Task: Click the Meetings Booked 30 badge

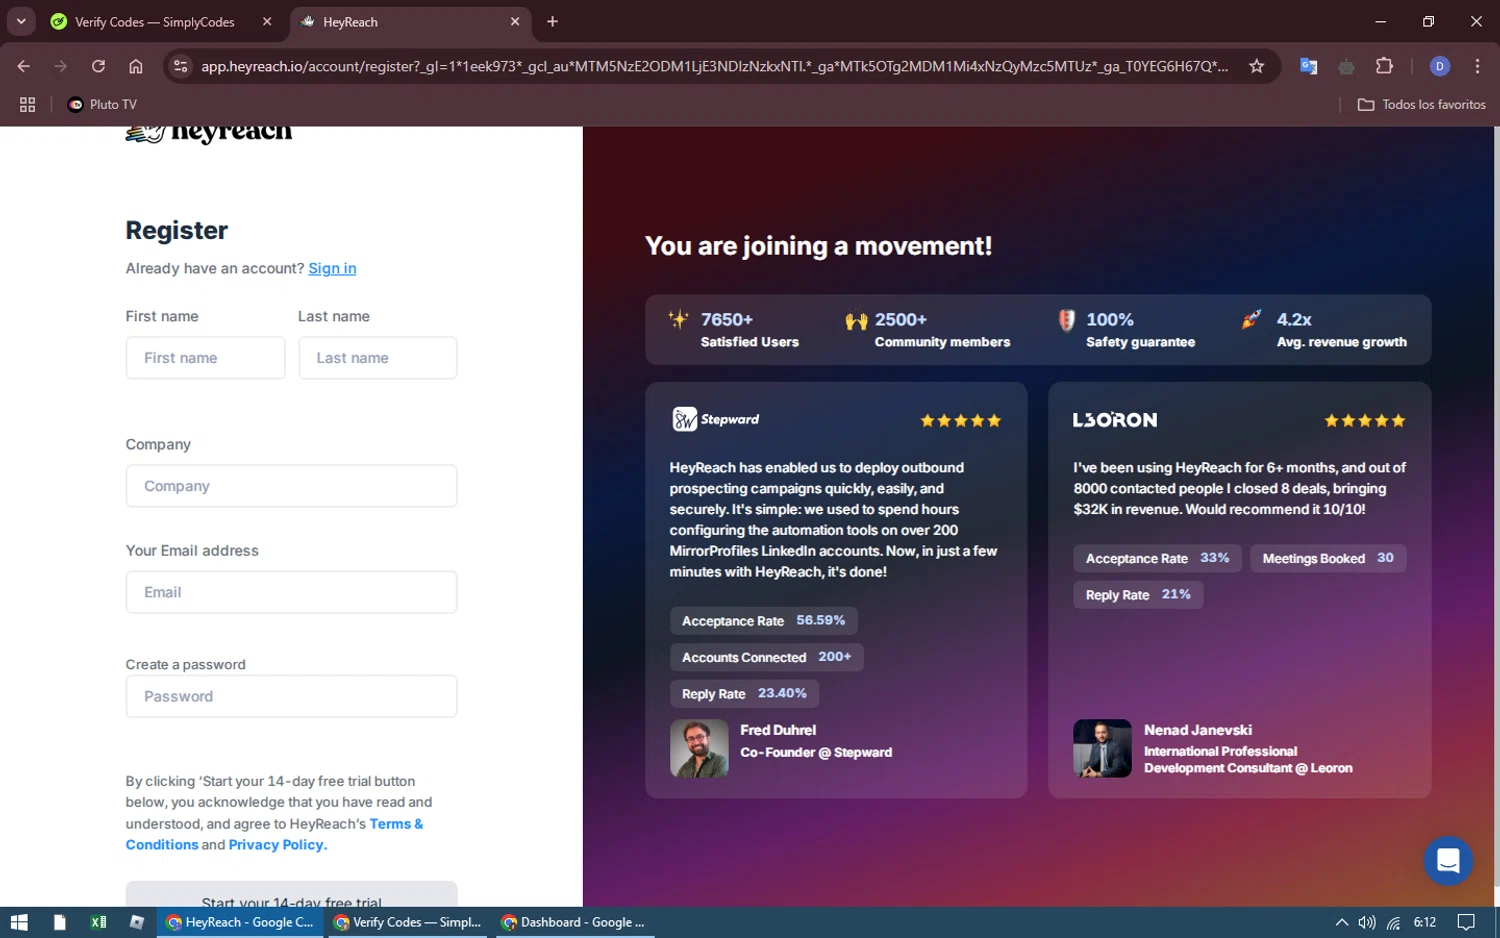Action: pyautogui.click(x=1328, y=558)
